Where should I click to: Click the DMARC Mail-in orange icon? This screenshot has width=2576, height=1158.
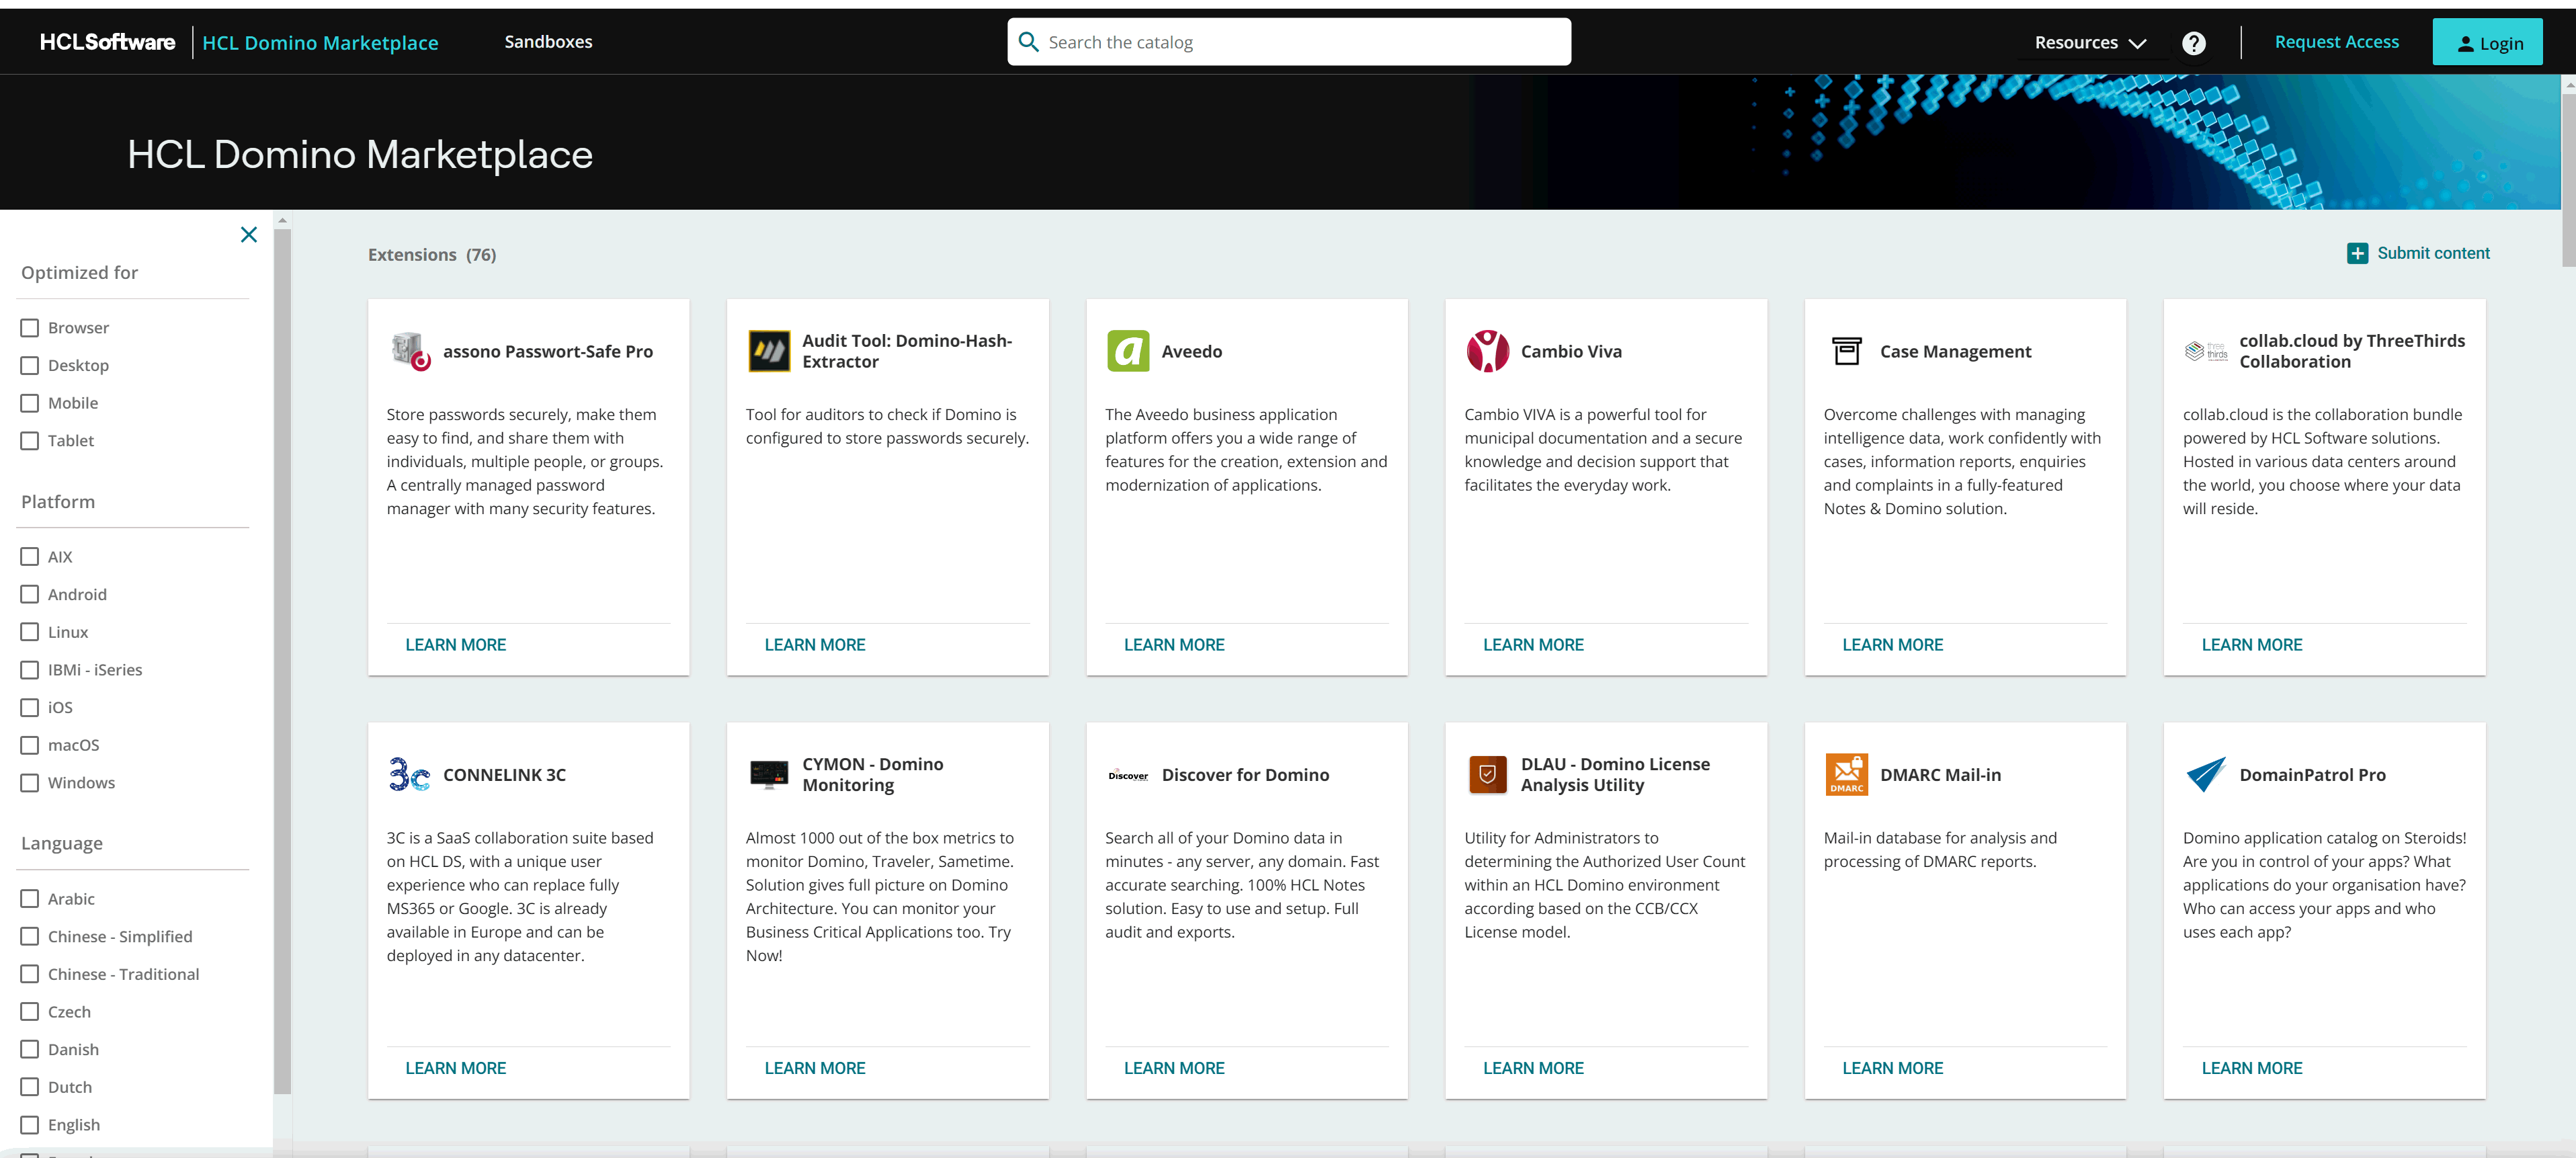pos(1846,775)
